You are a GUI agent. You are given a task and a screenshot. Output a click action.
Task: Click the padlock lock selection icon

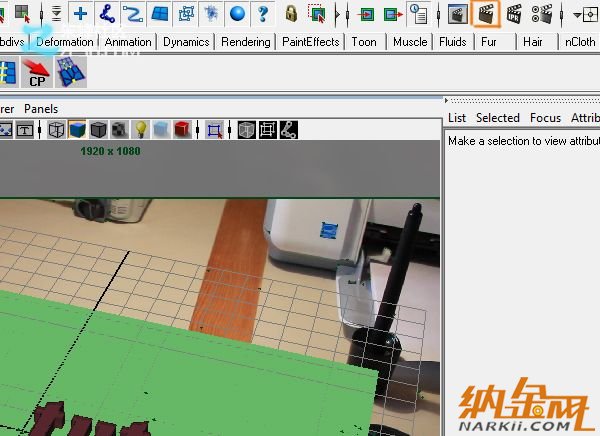click(291, 14)
